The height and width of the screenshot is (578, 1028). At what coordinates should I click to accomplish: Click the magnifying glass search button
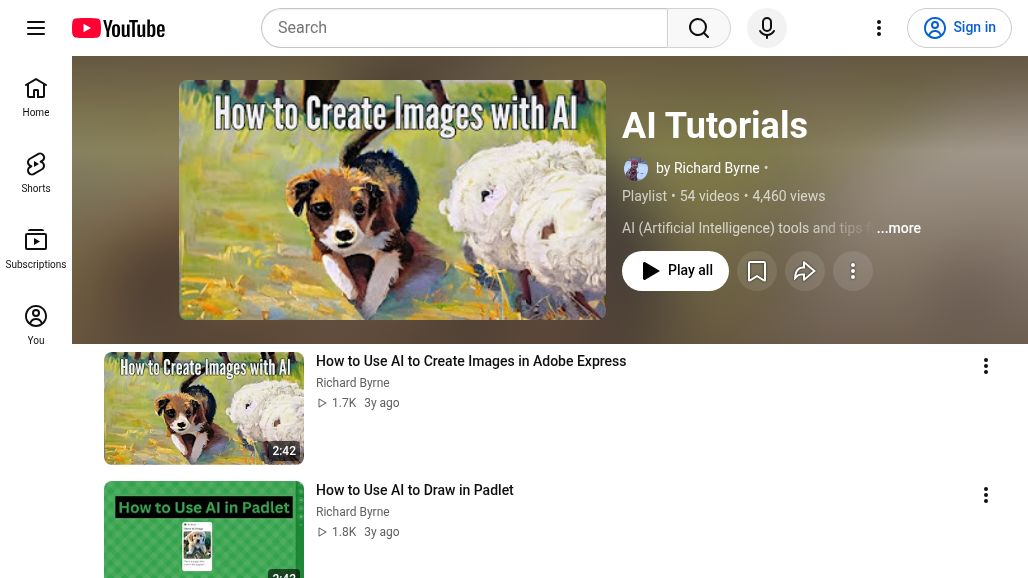click(x=699, y=28)
